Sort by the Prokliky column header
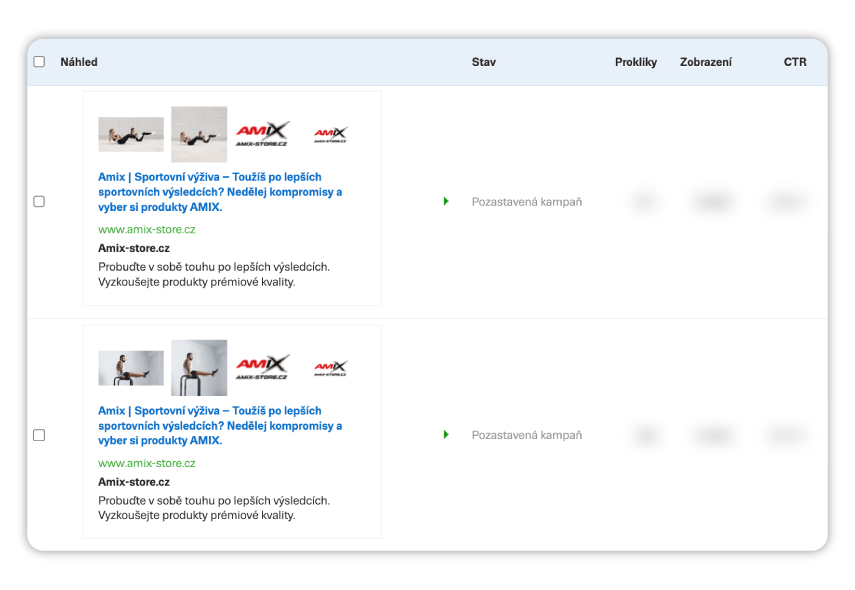 (x=636, y=62)
